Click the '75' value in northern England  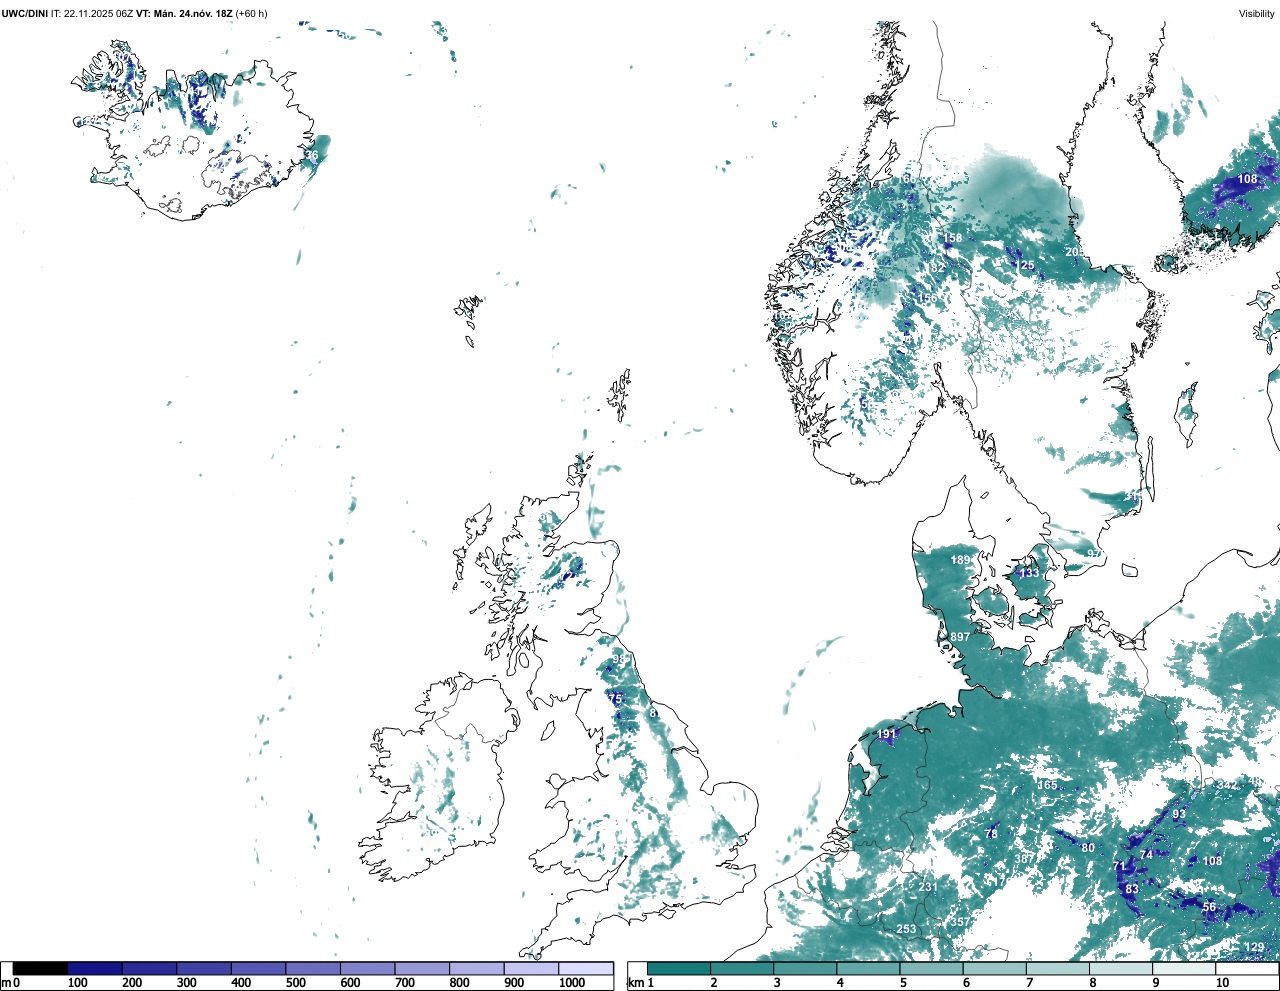click(x=615, y=699)
